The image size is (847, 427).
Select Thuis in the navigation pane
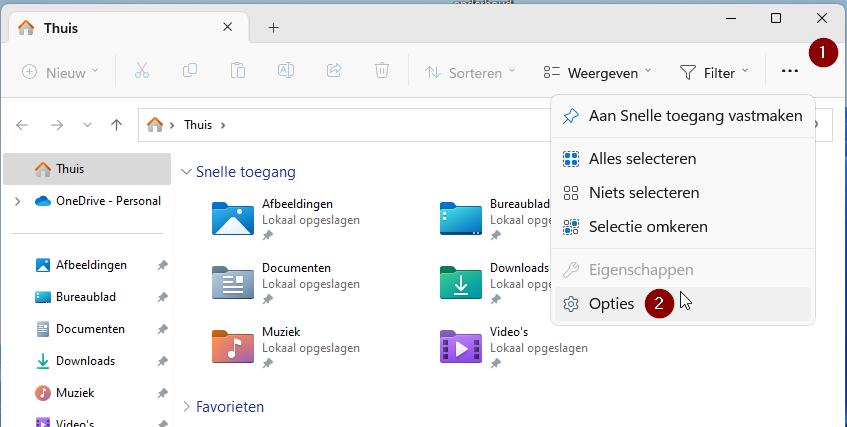pos(87,169)
